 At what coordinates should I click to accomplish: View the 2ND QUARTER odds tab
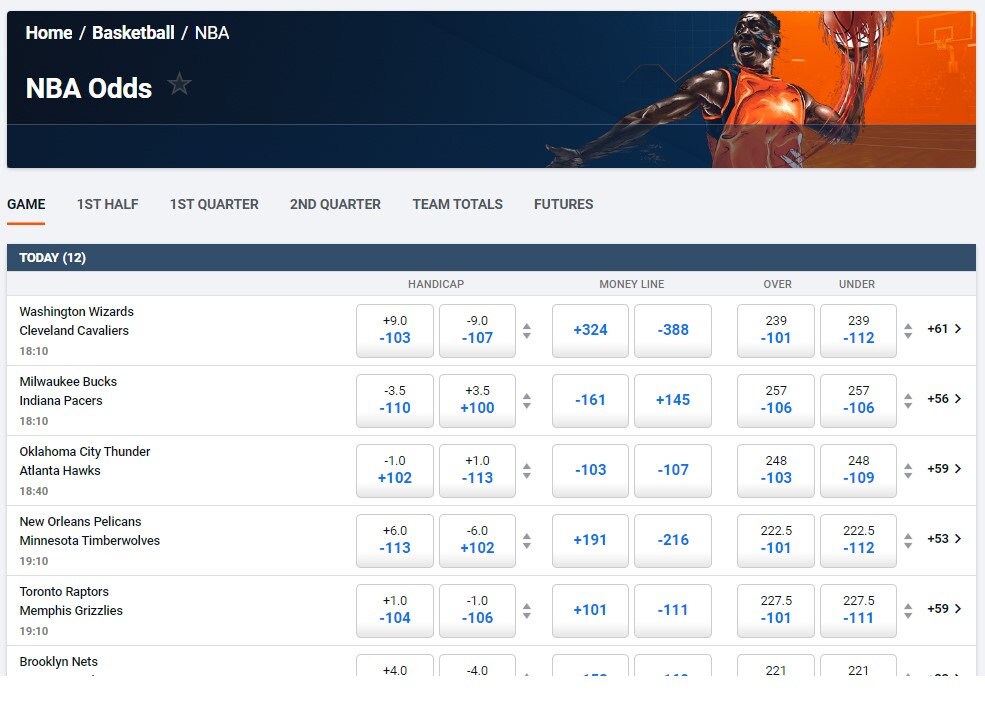(335, 204)
